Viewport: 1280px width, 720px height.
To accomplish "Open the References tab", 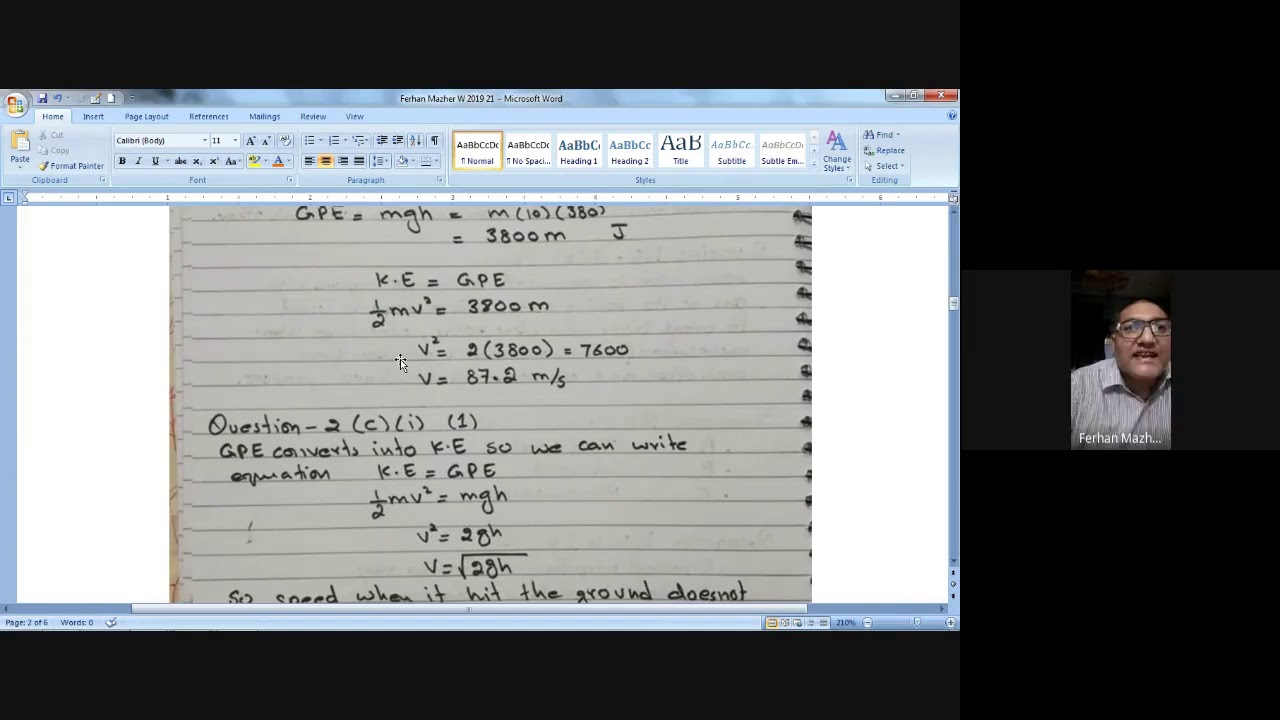I will [x=209, y=117].
